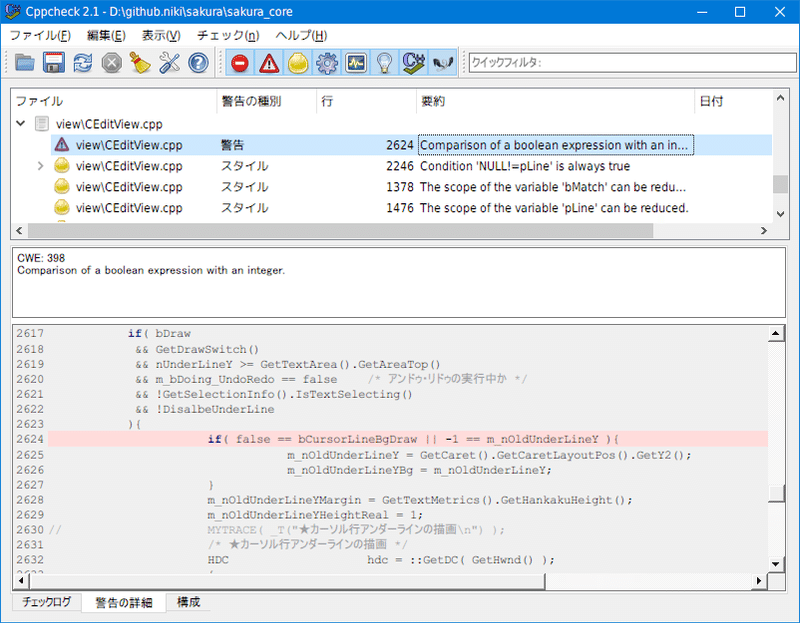Show Cppcheck results via the C logo icon

pos(411,62)
